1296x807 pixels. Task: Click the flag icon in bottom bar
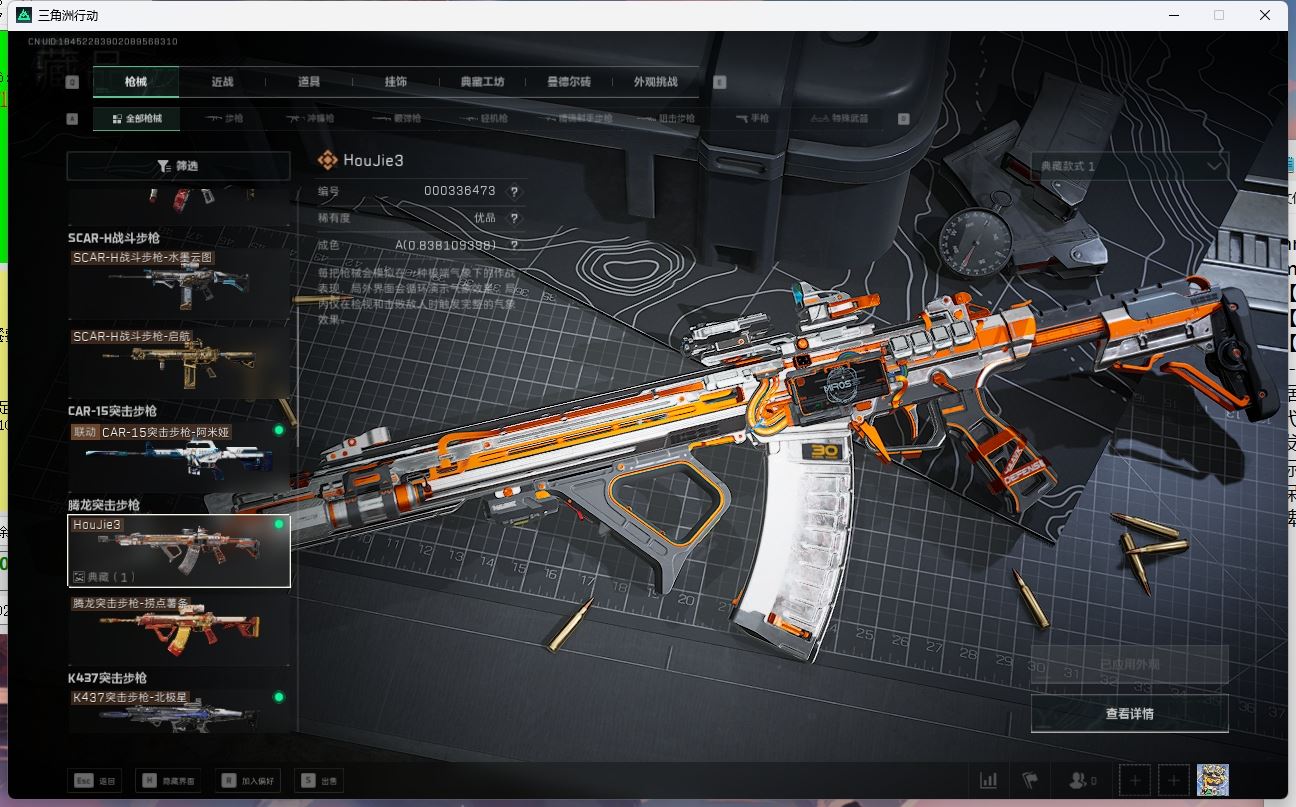coord(1030,780)
